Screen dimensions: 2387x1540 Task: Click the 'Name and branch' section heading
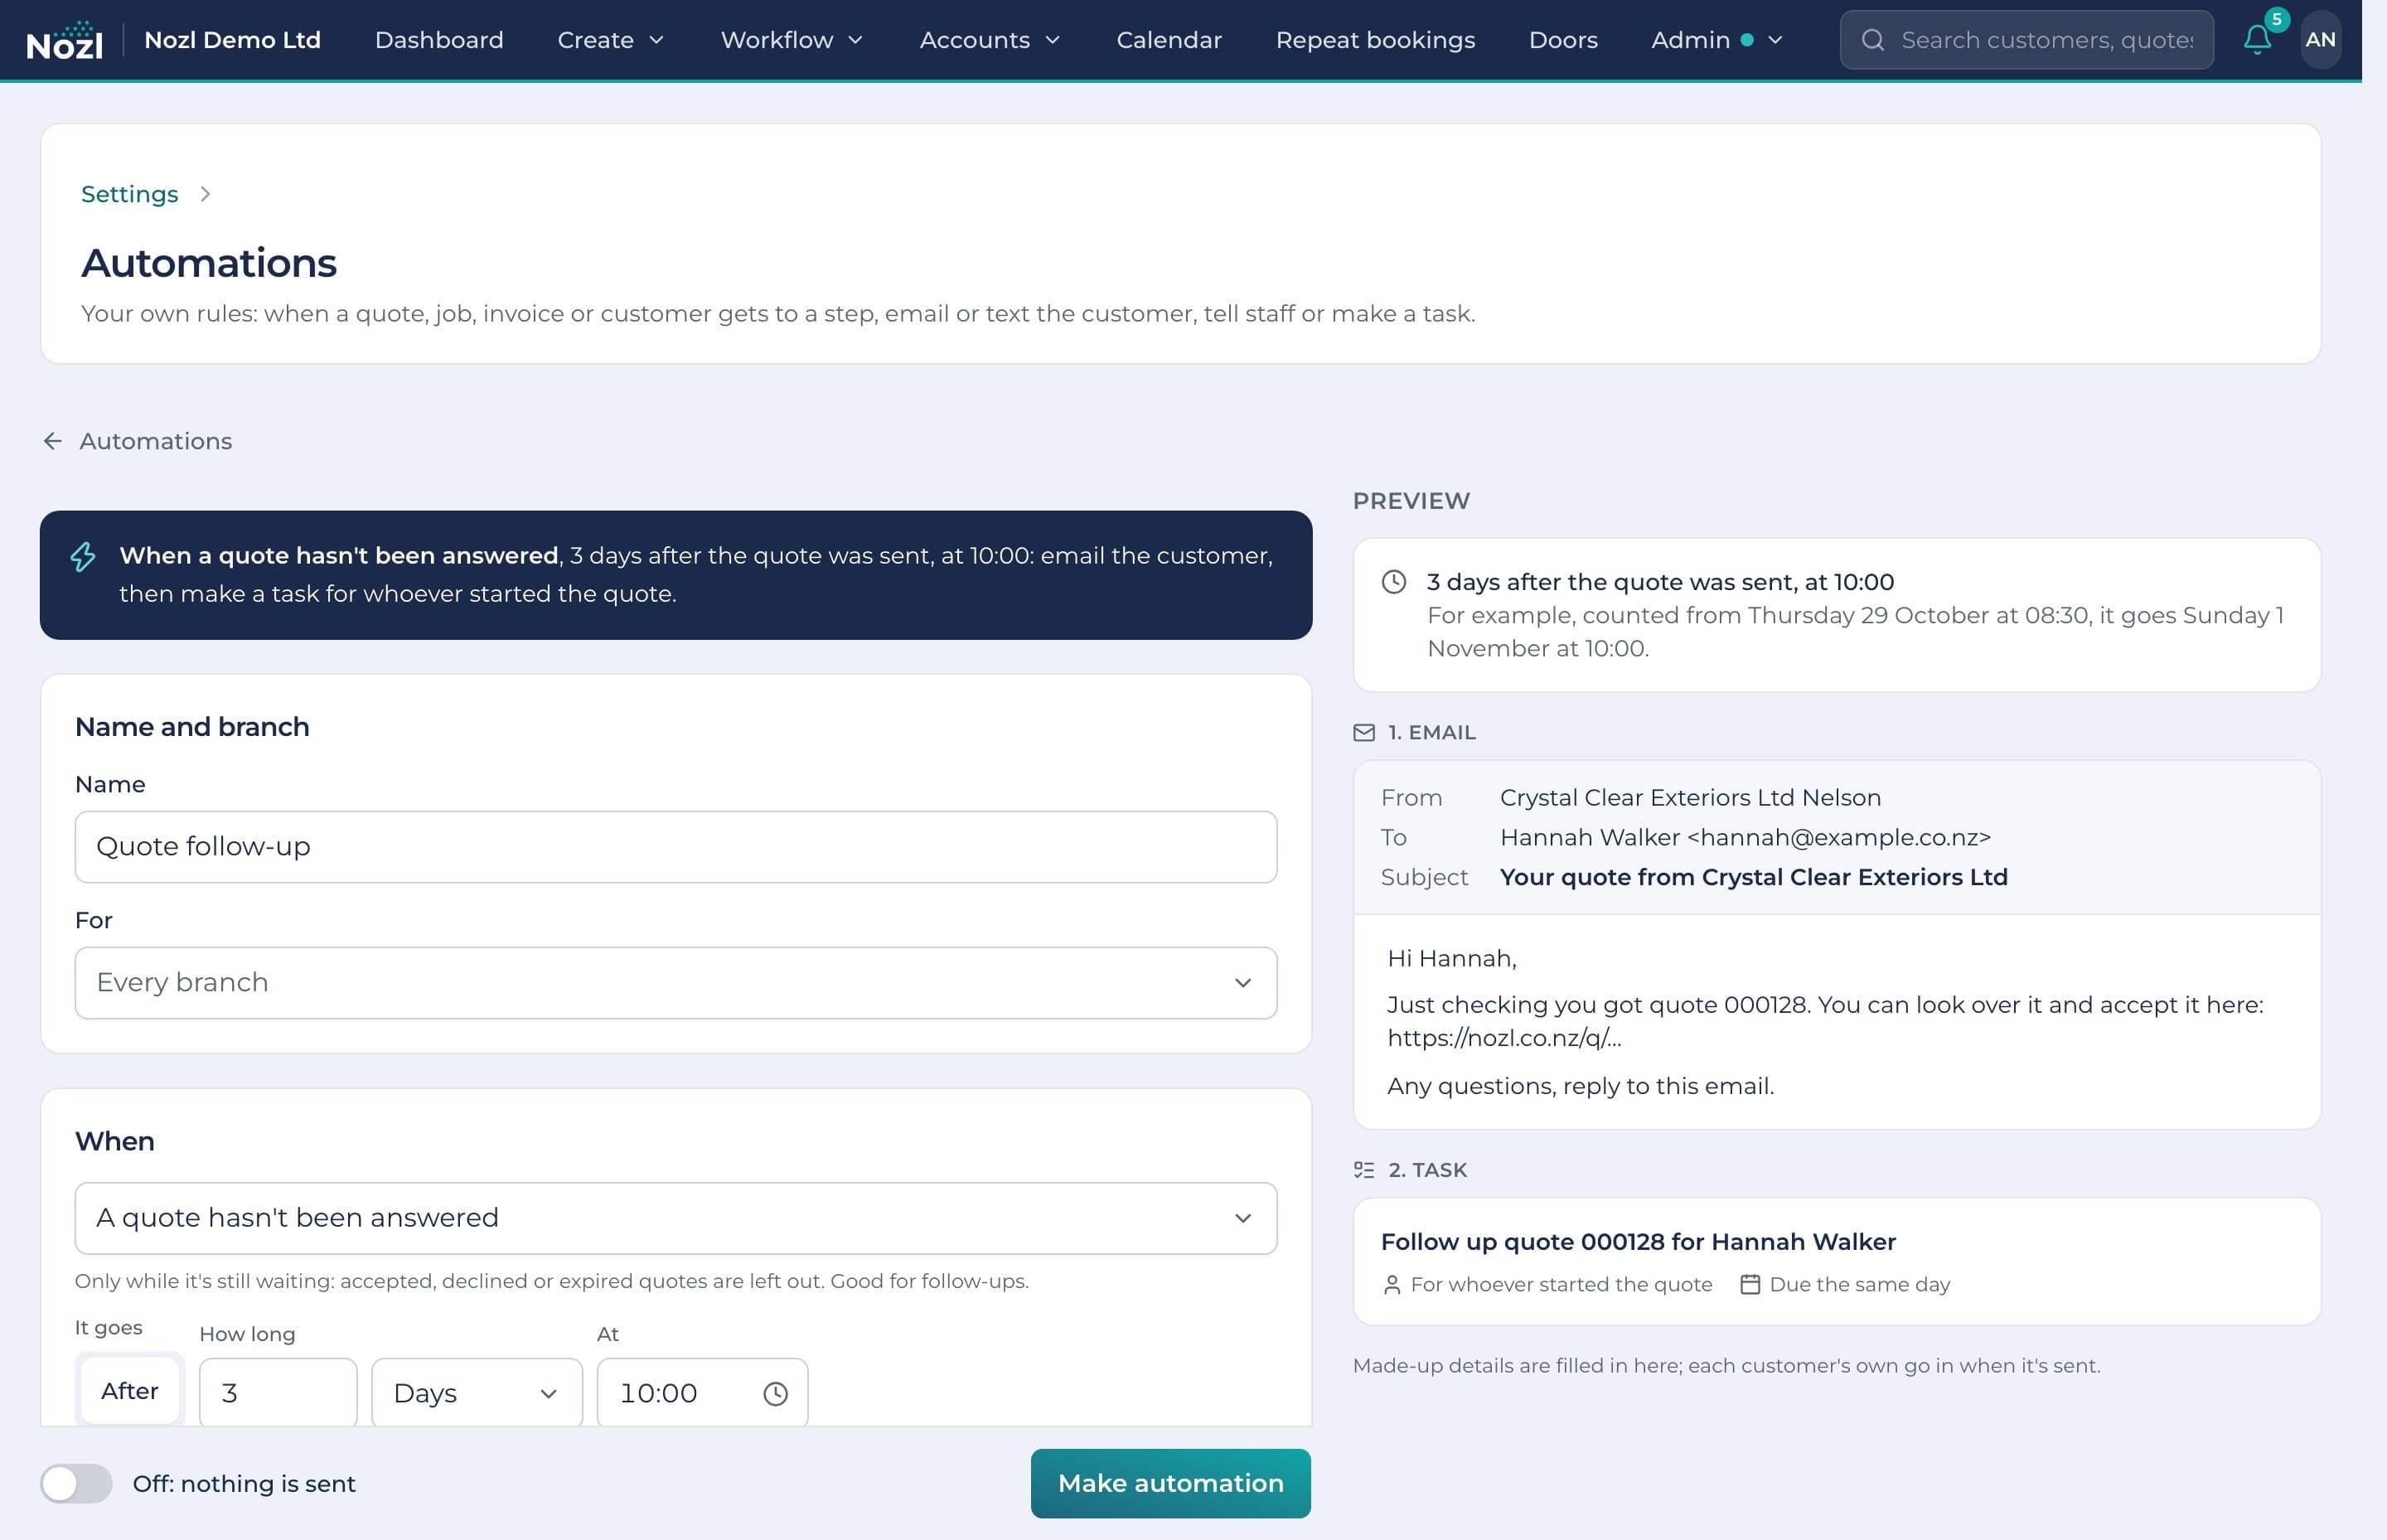pyautogui.click(x=192, y=727)
